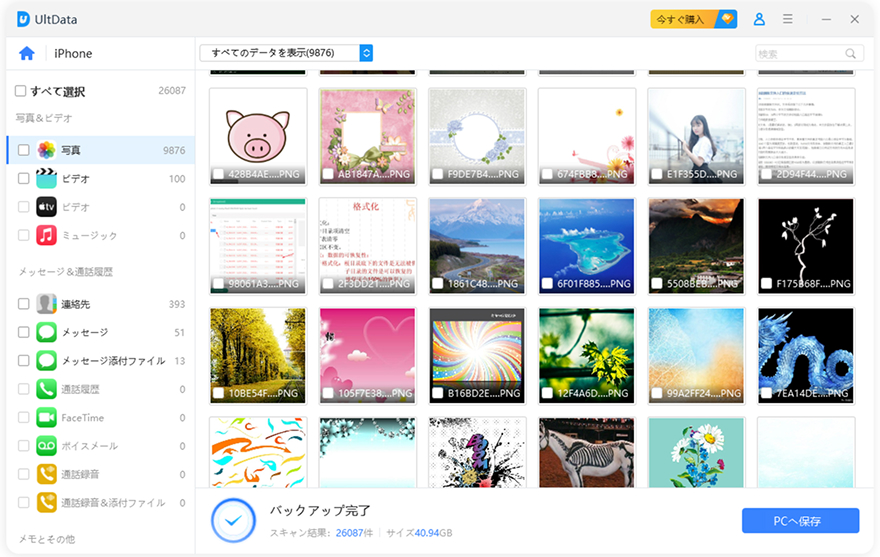Tick the メッセージ 51 checkbox
880x557 pixels.
click(x=24, y=332)
